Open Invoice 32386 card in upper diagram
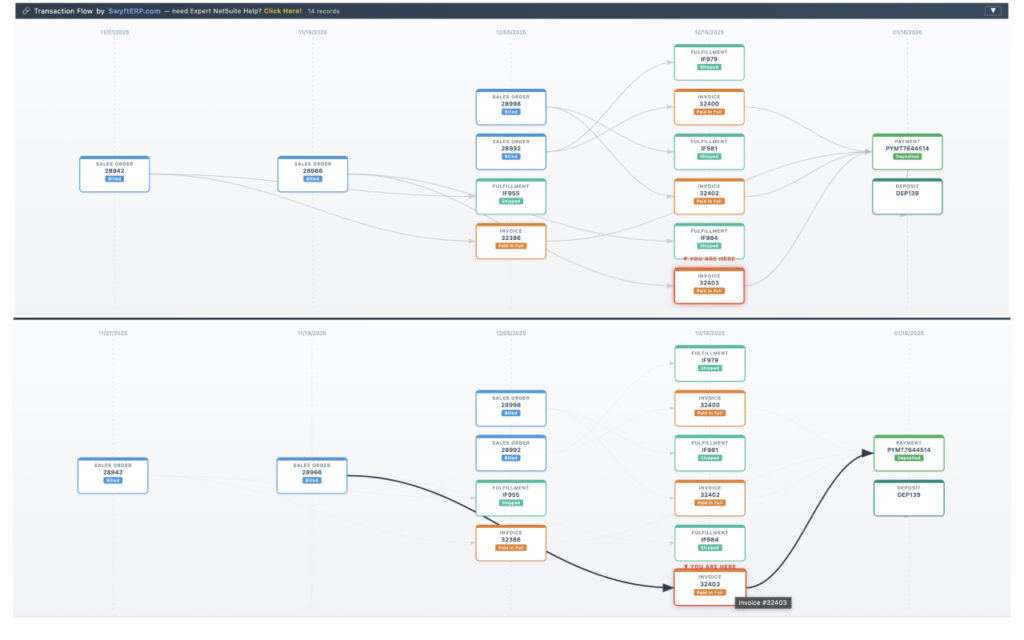The height and width of the screenshot is (640, 1024). click(x=511, y=241)
